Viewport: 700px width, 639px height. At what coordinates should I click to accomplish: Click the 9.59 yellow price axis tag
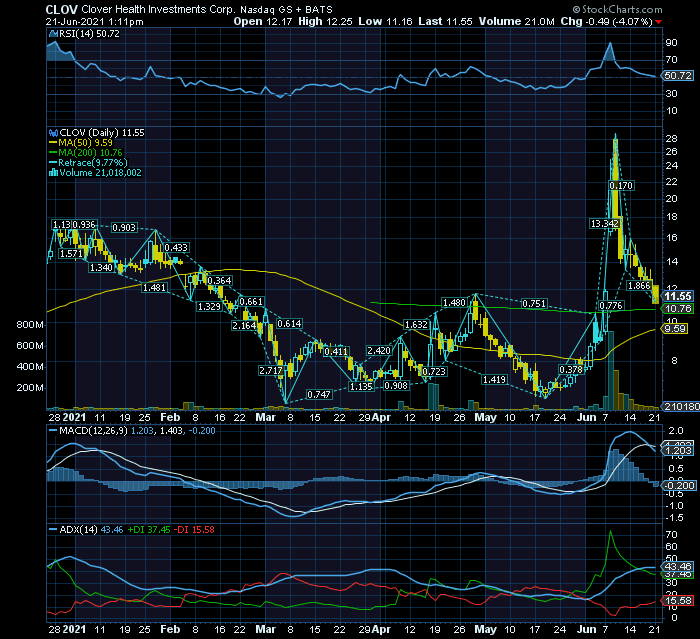point(675,329)
